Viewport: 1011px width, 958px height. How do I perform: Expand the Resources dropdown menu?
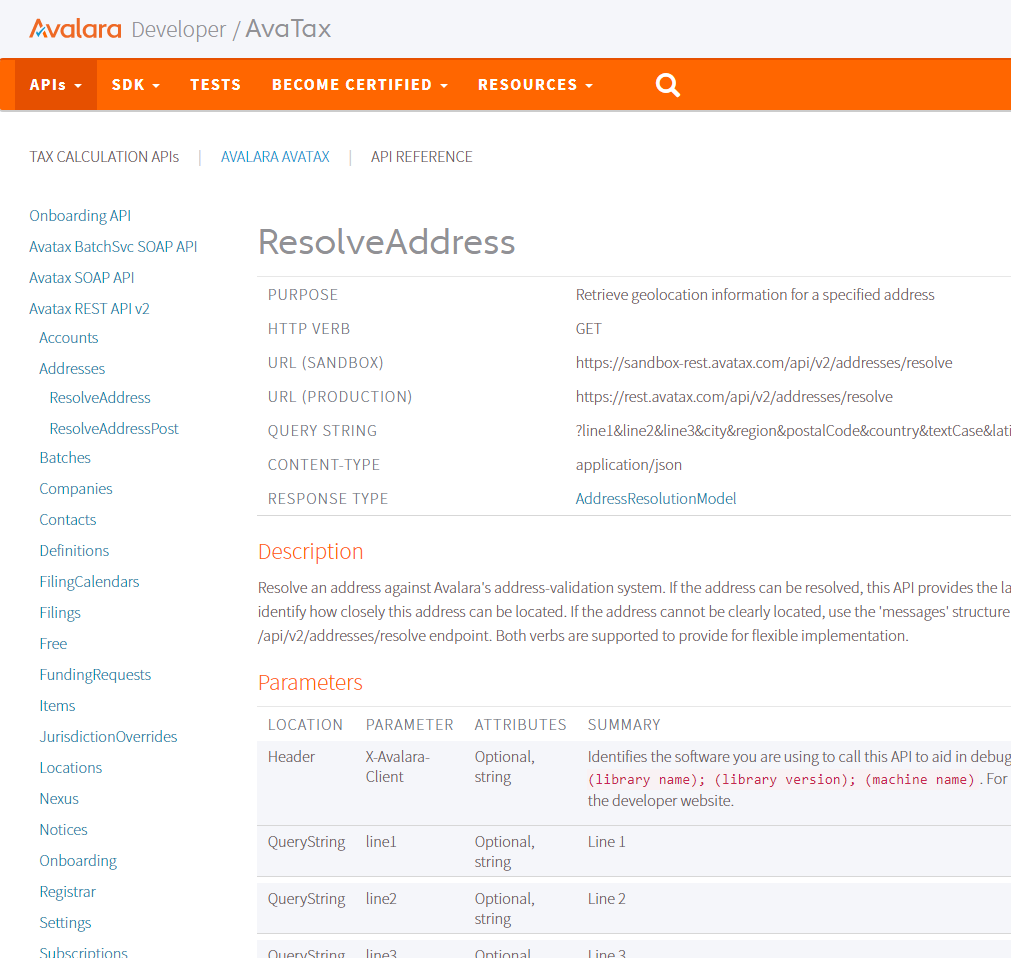coord(535,85)
